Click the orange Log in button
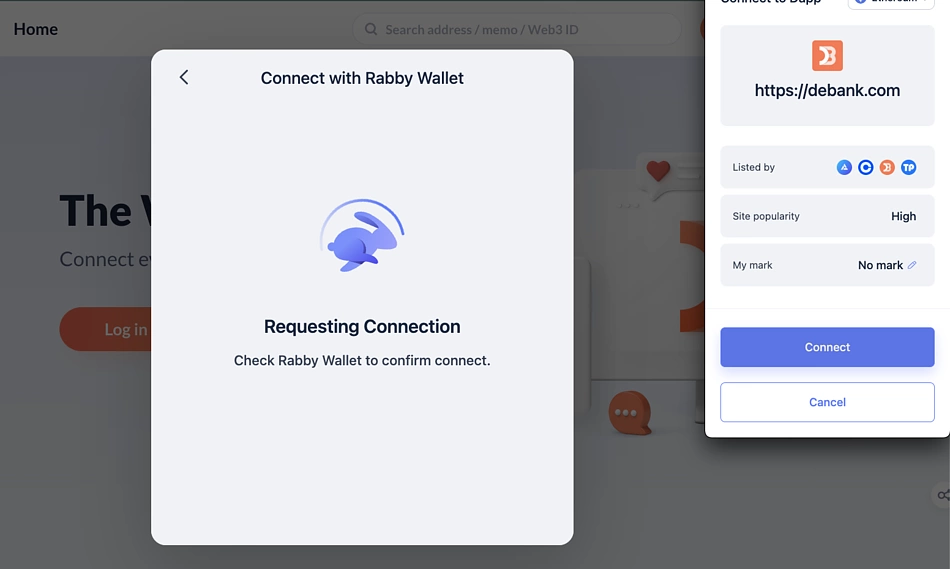The width and height of the screenshot is (950, 569). (x=105, y=329)
